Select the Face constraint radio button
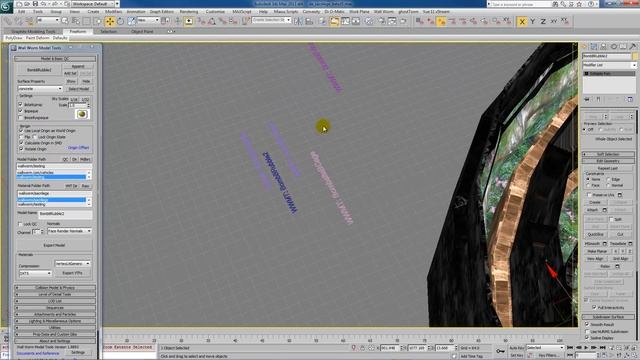Screen dimensions: 640x360 588,185
